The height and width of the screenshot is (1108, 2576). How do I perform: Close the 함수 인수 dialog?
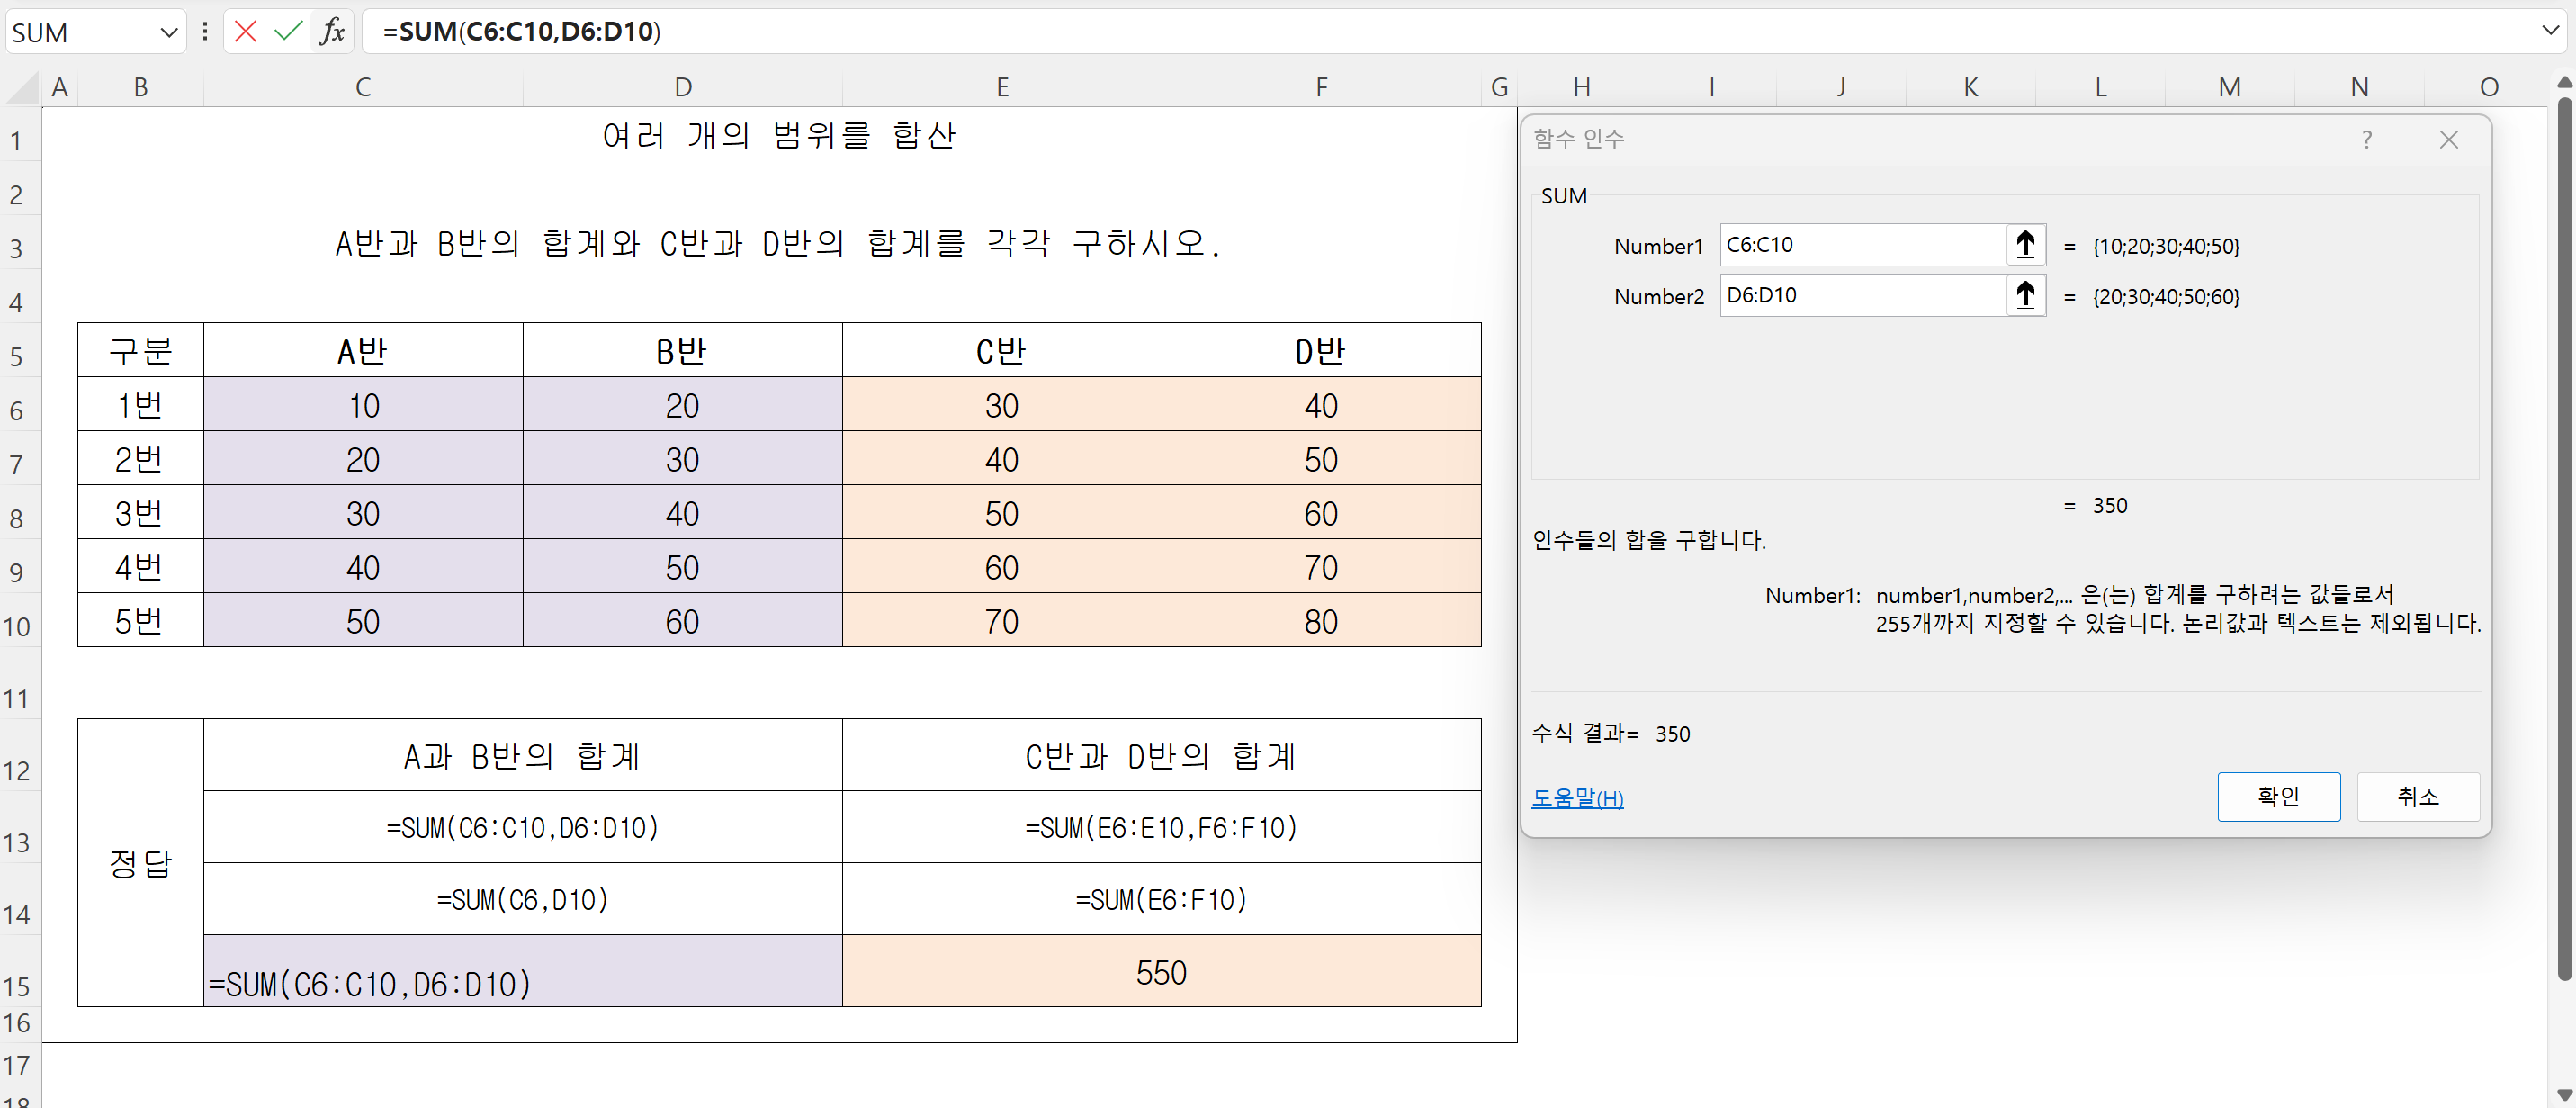click(x=2448, y=139)
